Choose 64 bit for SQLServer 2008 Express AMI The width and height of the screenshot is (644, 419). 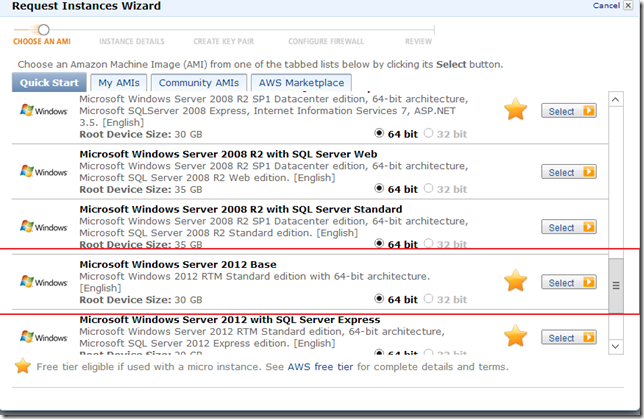pyautogui.click(x=379, y=133)
